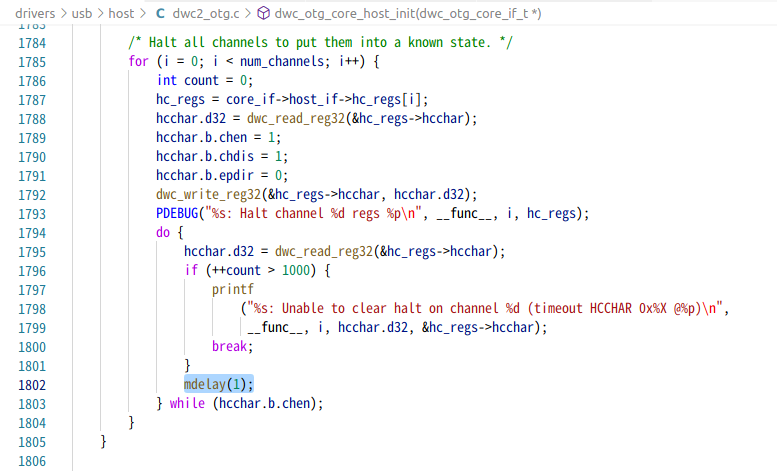Expand chevron after dwc2_otg.c breadcrumb
777x471 pixels.
coord(248,13)
